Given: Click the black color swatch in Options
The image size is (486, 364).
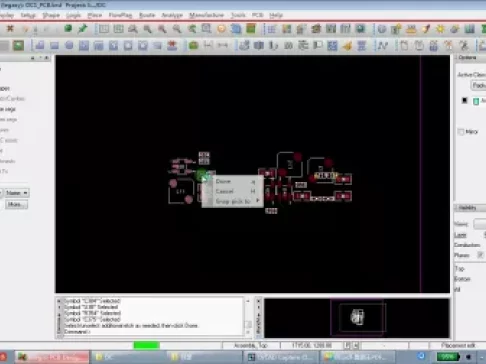Looking at the screenshot, I should click(x=465, y=100).
